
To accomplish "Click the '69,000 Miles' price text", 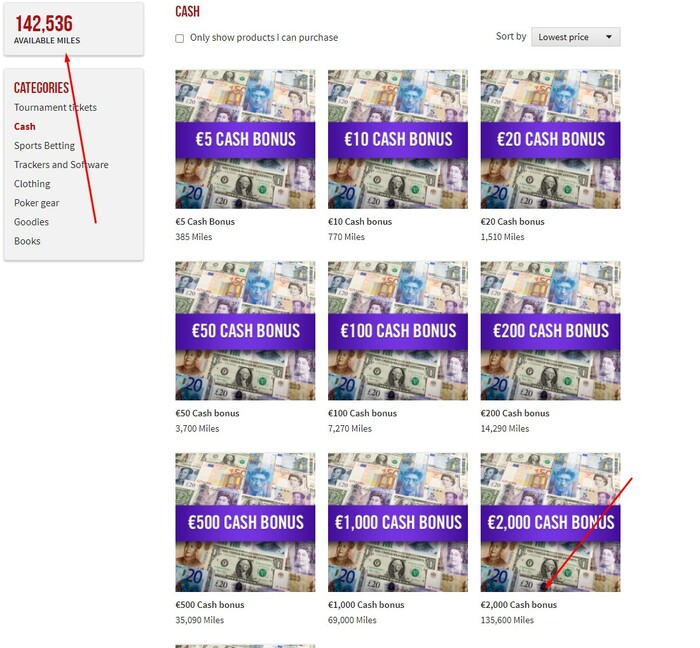I will [352, 620].
